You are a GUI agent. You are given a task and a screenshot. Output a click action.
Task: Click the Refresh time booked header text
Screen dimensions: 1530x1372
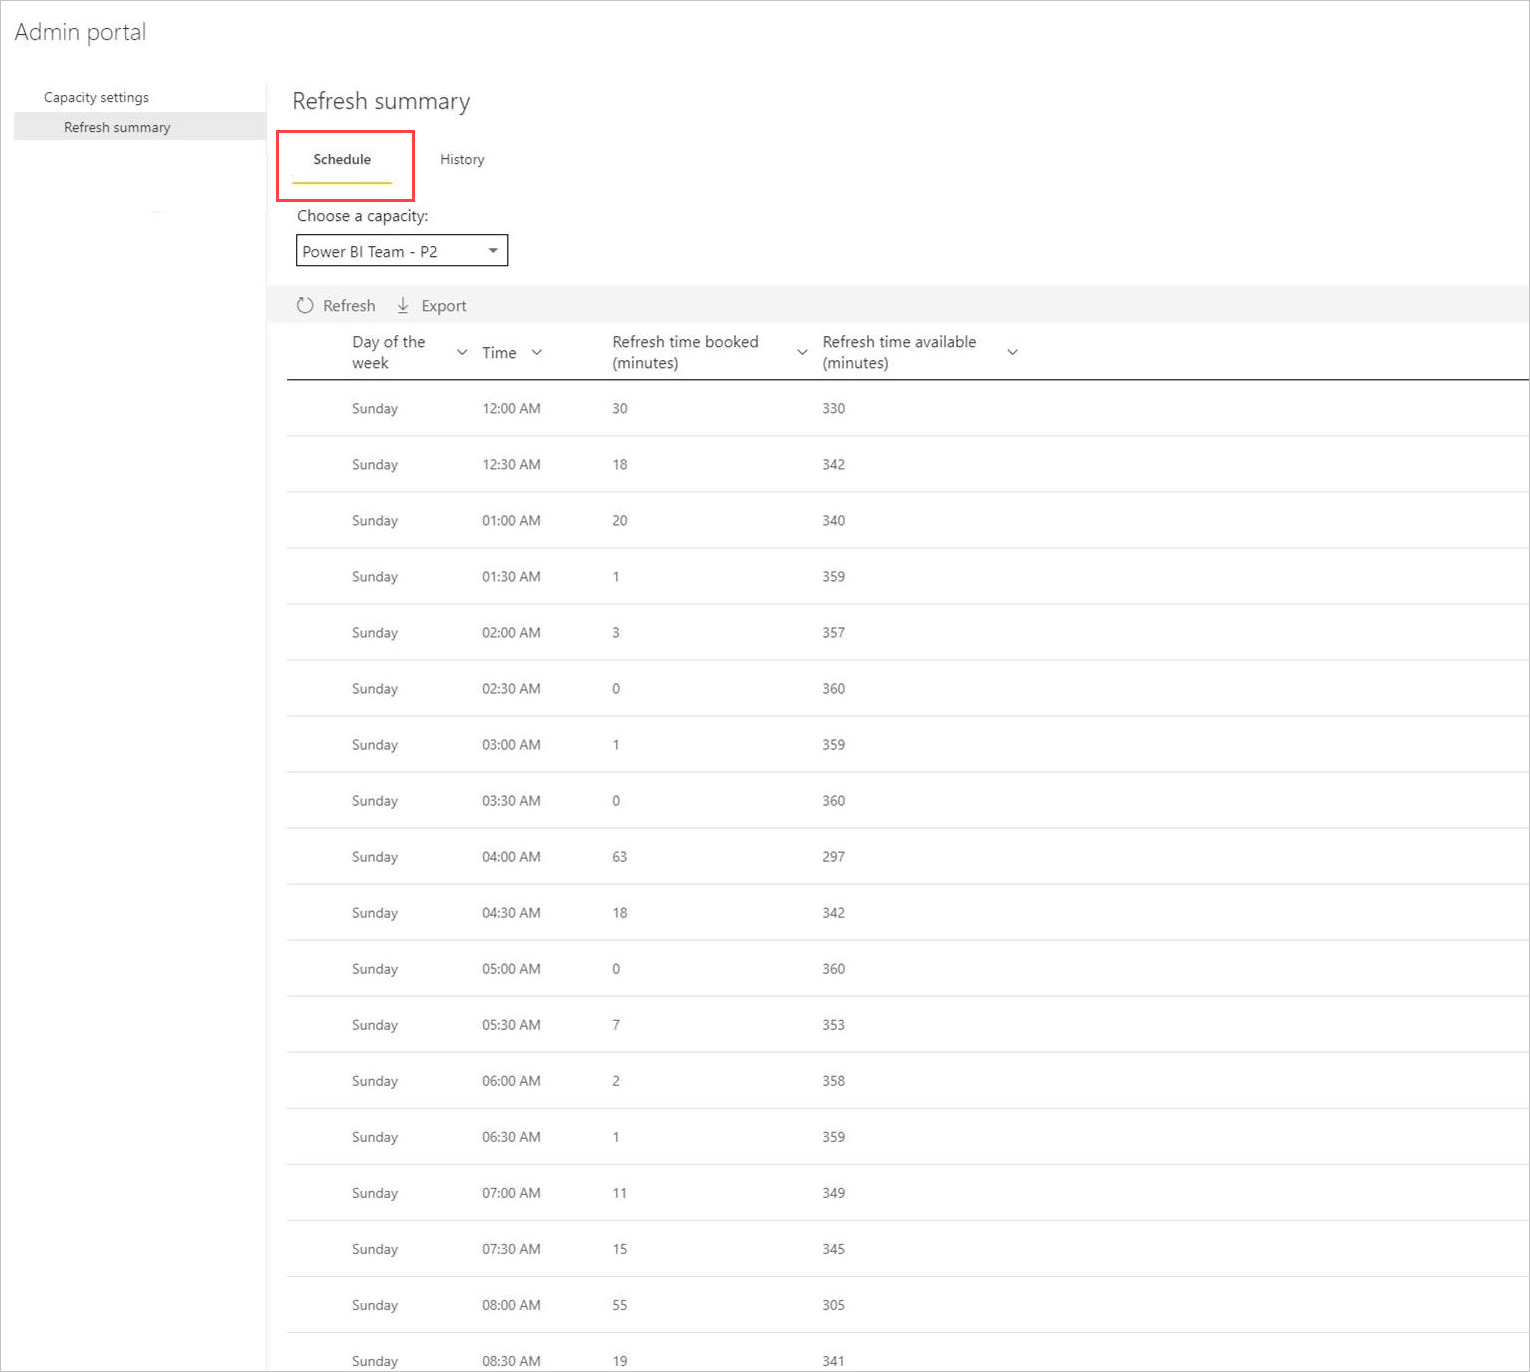(x=685, y=352)
